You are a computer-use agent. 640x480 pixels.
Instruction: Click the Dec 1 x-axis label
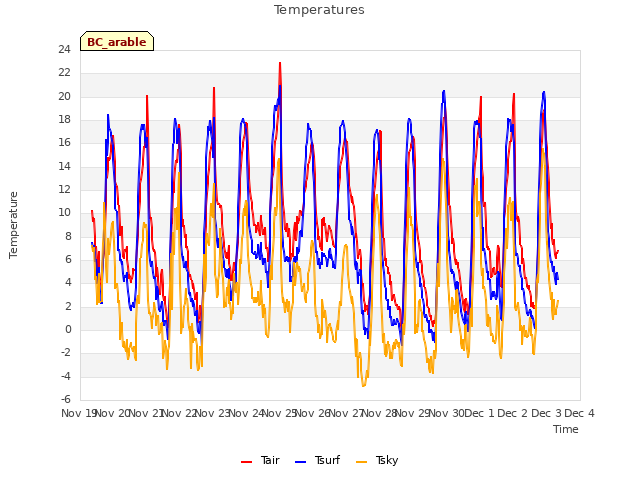[x=480, y=413]
